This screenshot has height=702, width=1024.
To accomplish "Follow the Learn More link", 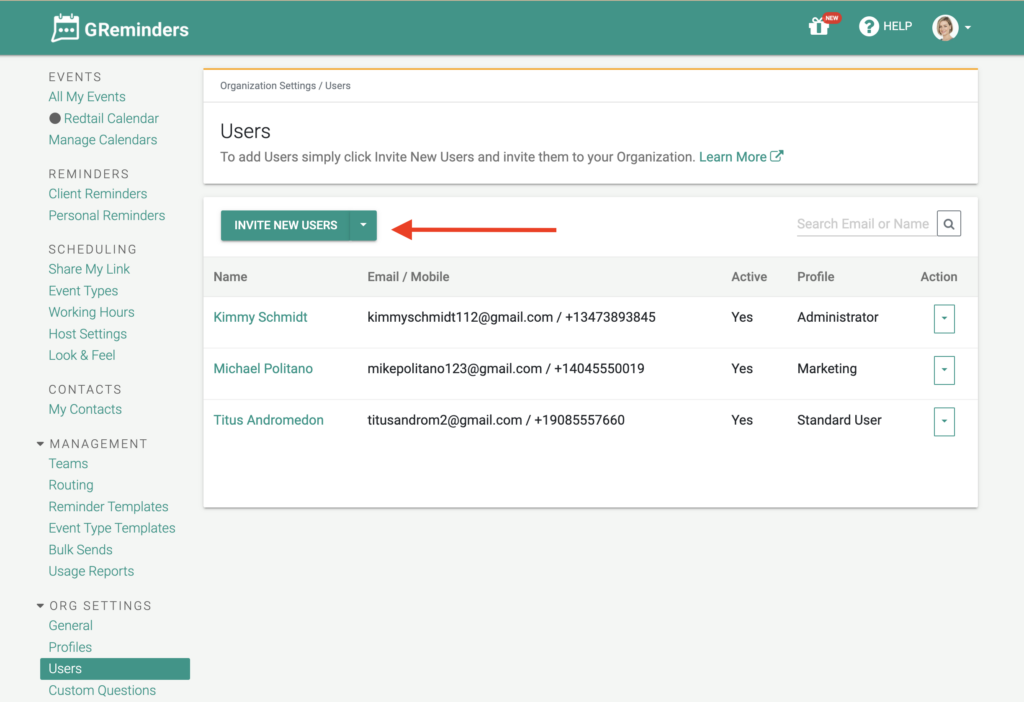I will coord(732,157).
